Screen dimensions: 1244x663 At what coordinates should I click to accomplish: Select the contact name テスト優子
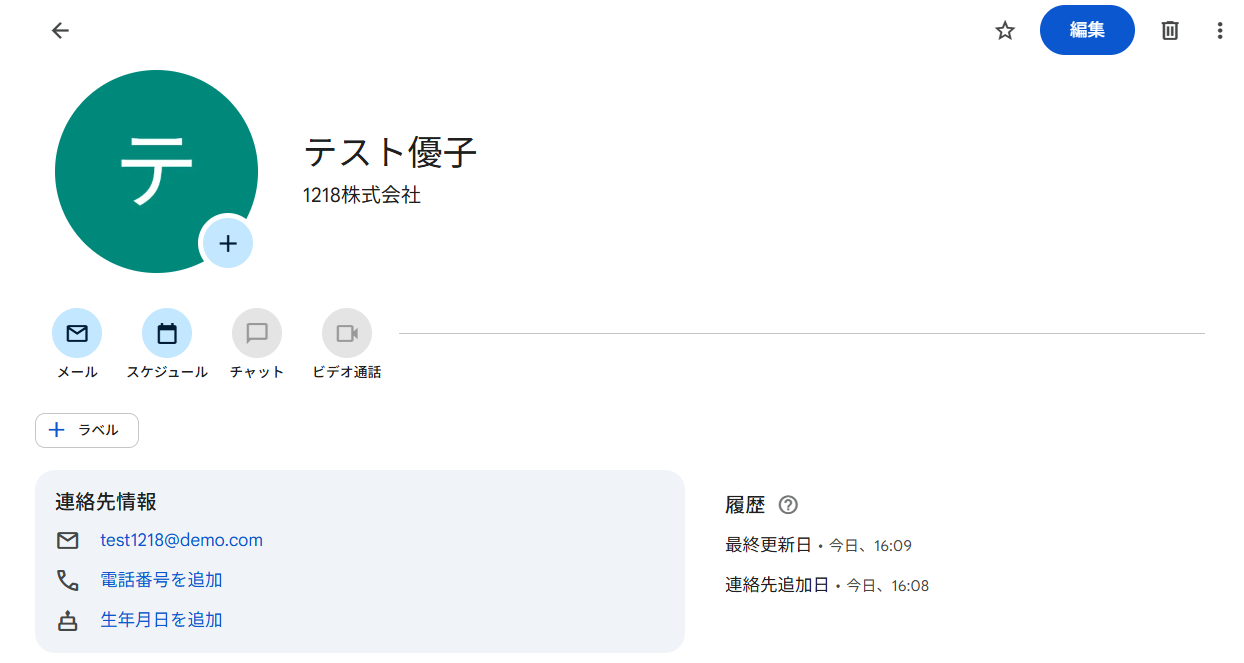390,153
